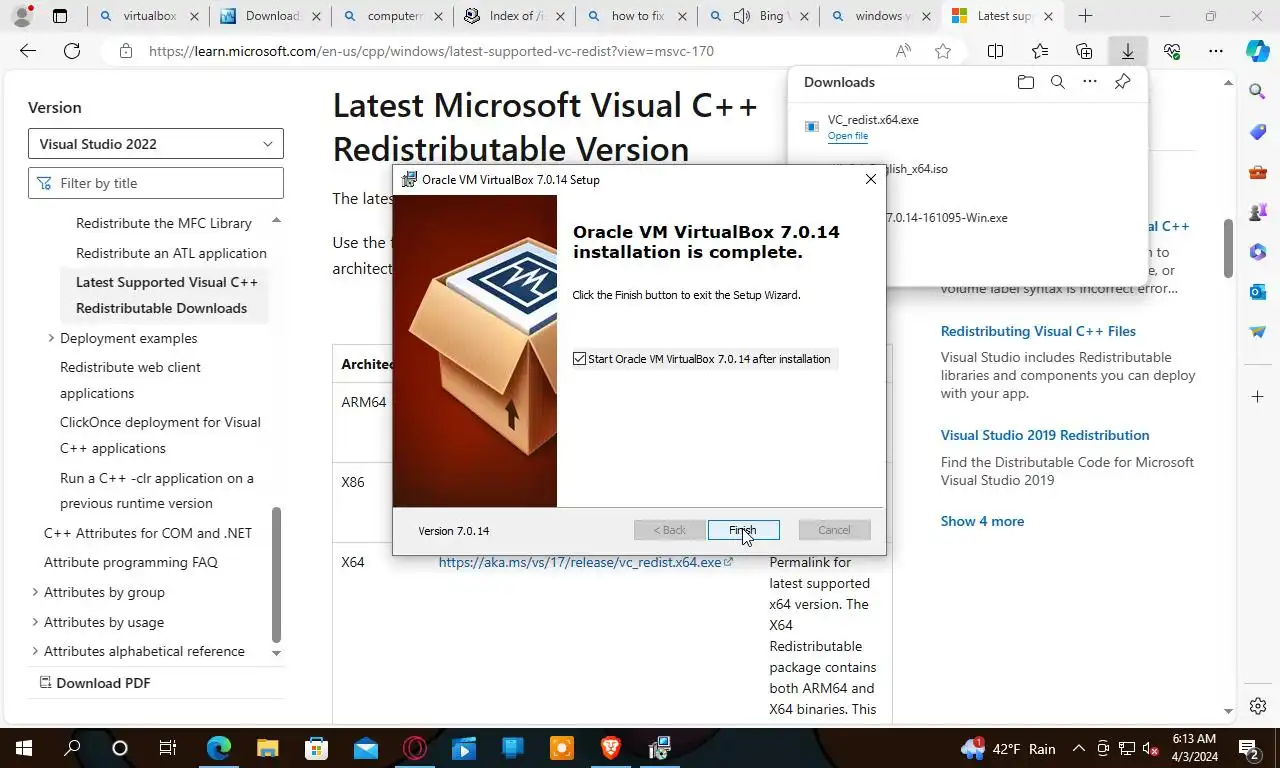Screen dimensions: 1280x768
Task: Open a new browser tab
Action: click(1085, 16)
